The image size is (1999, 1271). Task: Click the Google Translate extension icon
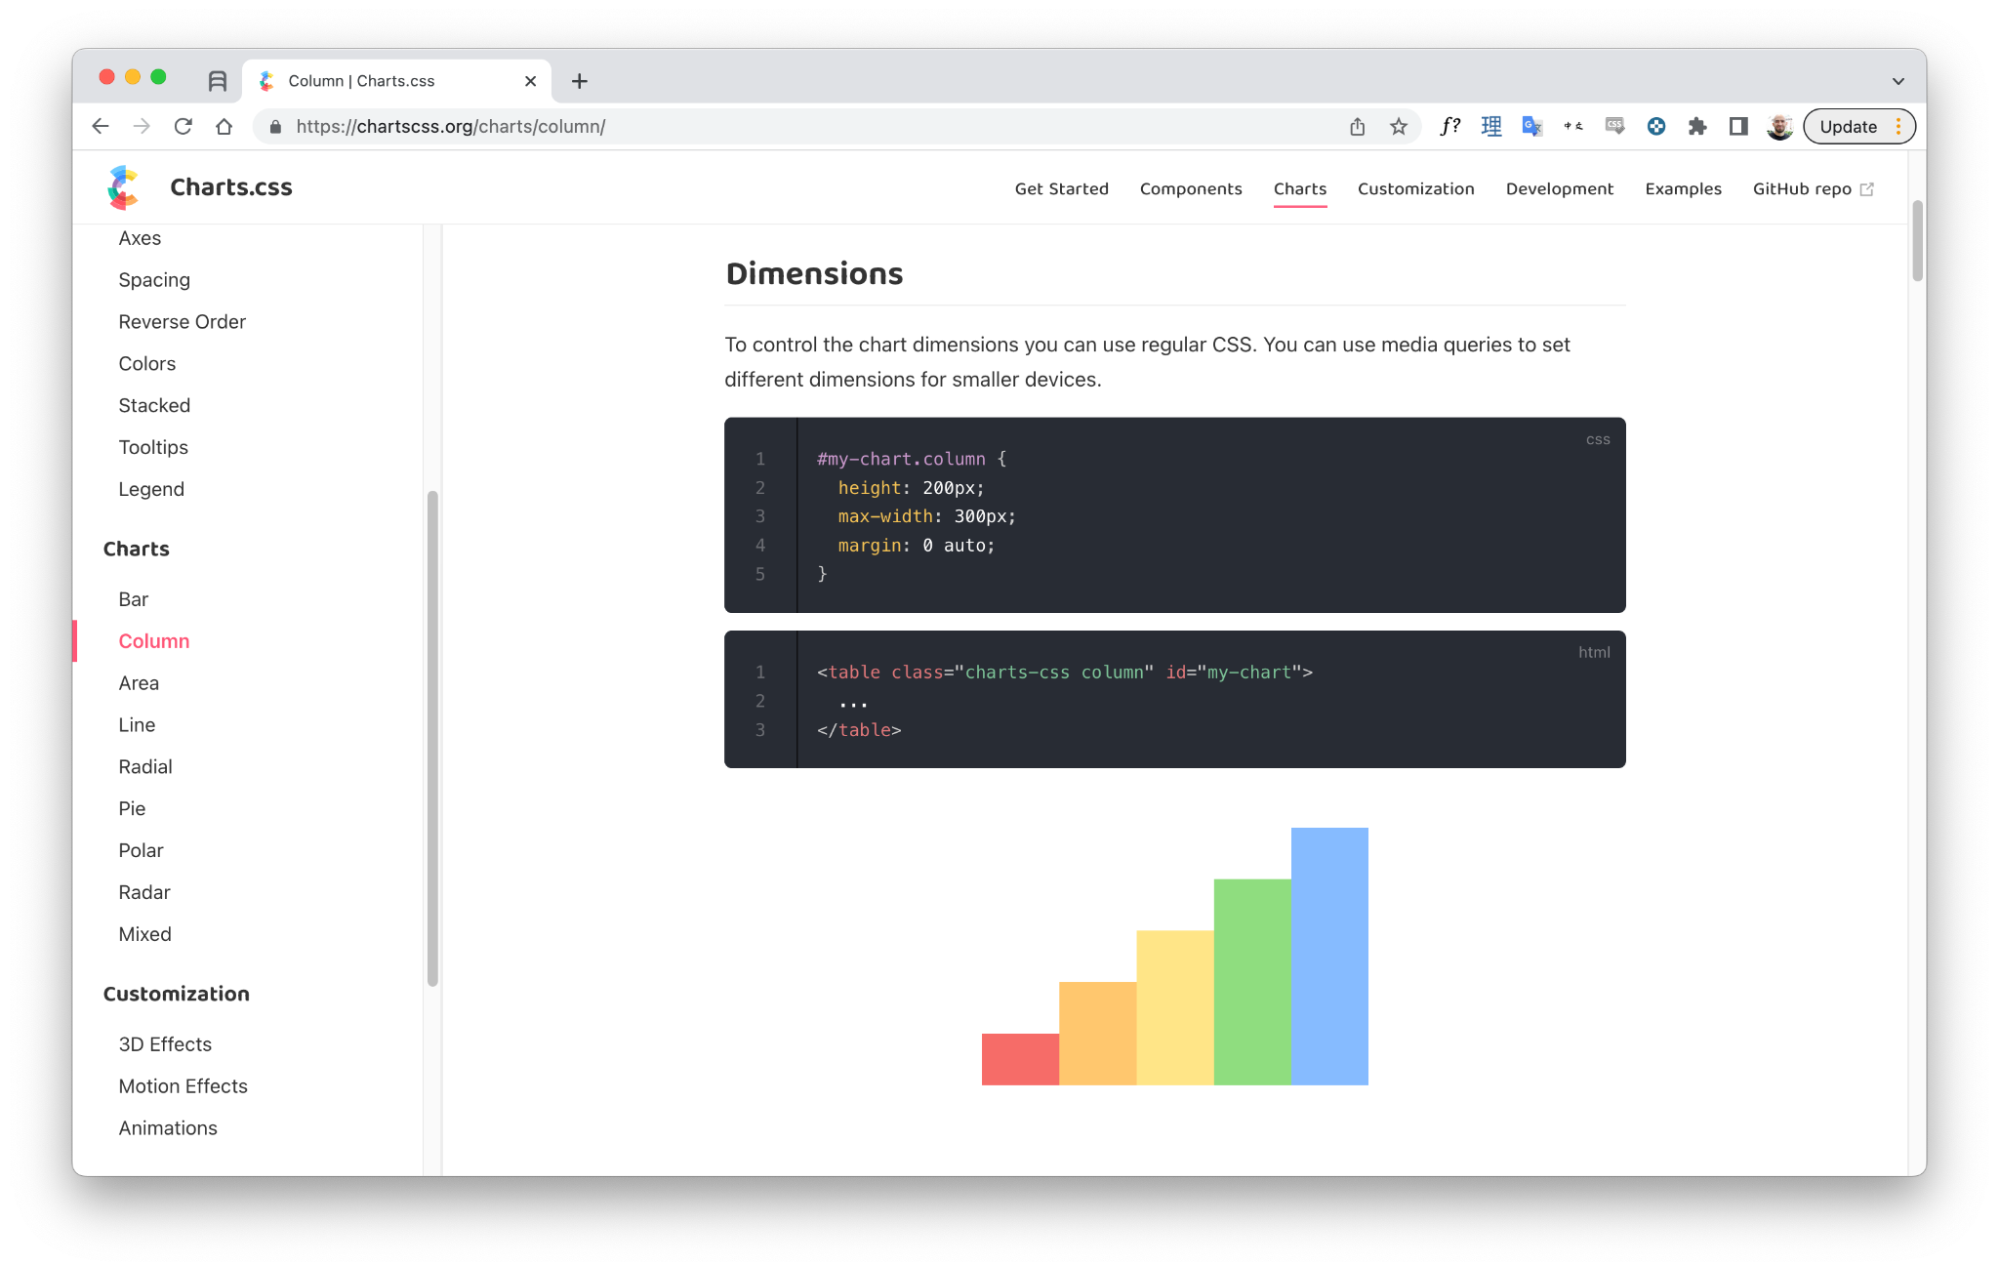click(1531, 126)
